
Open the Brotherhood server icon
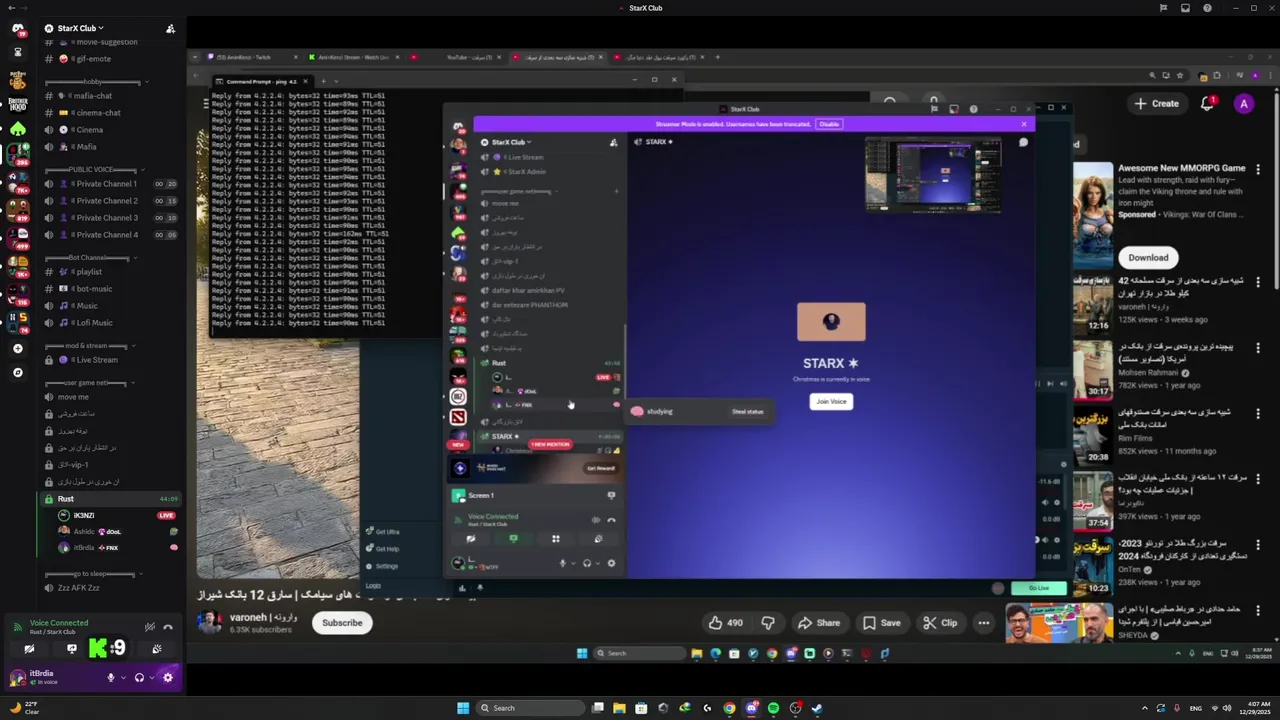point(17,103)
